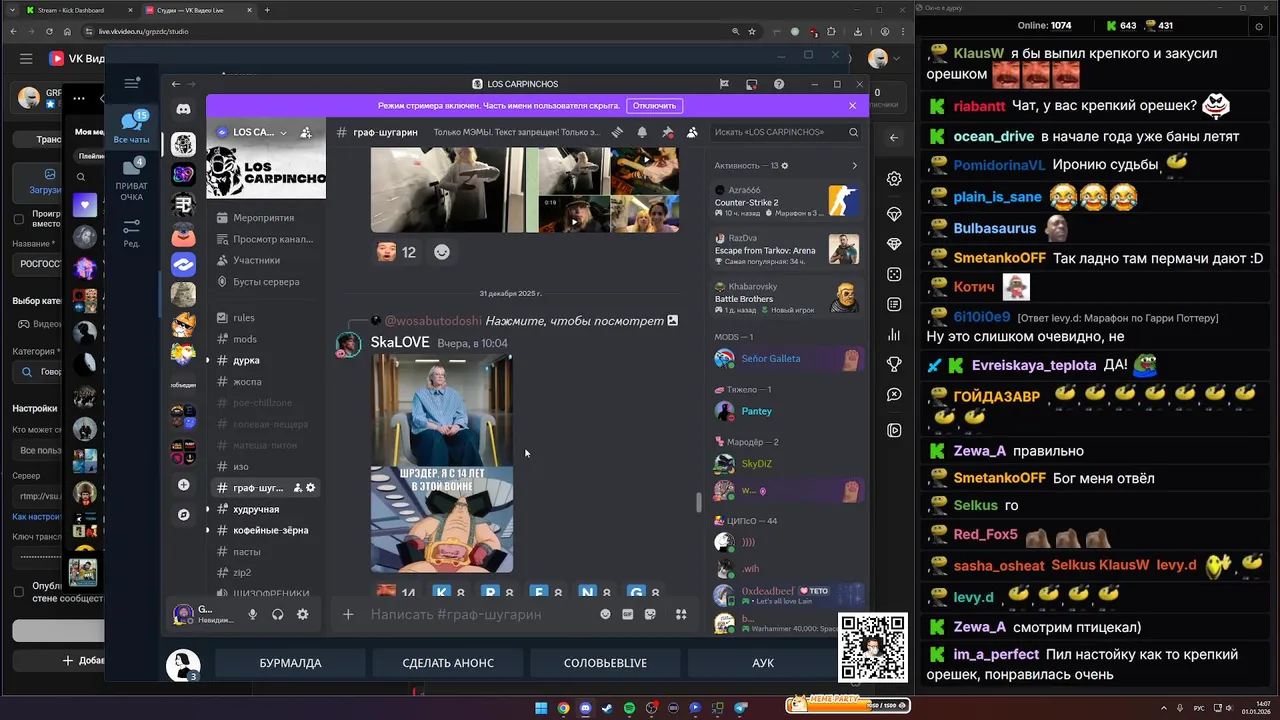The image size is (1280, 720).
Task: Click the 12 reaction under collage
Action: point(397,253)
